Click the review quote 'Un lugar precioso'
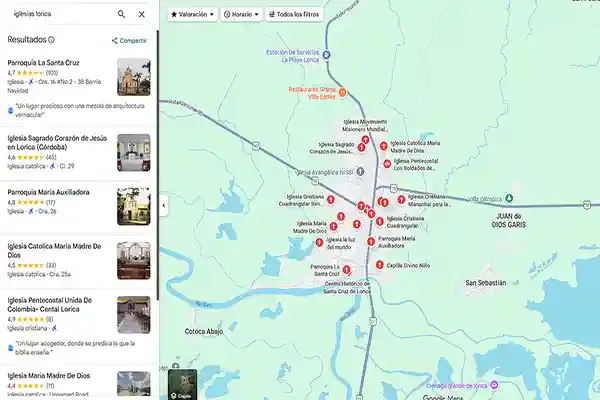Image resolution: width=600 pixels, height=400 pixels. [80, 110]
